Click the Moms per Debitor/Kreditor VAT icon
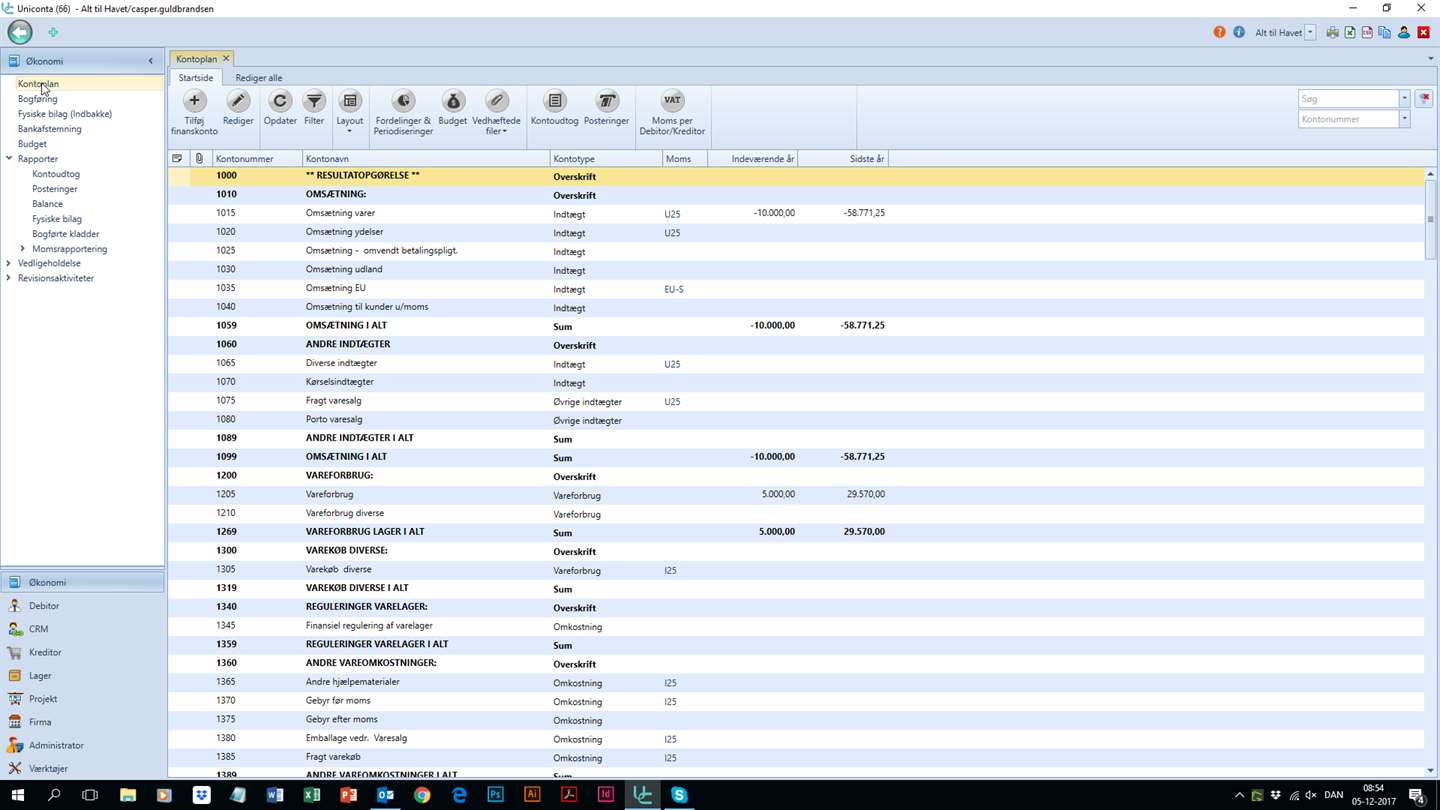The image size is (1440, 810). (x=672, y=101)
